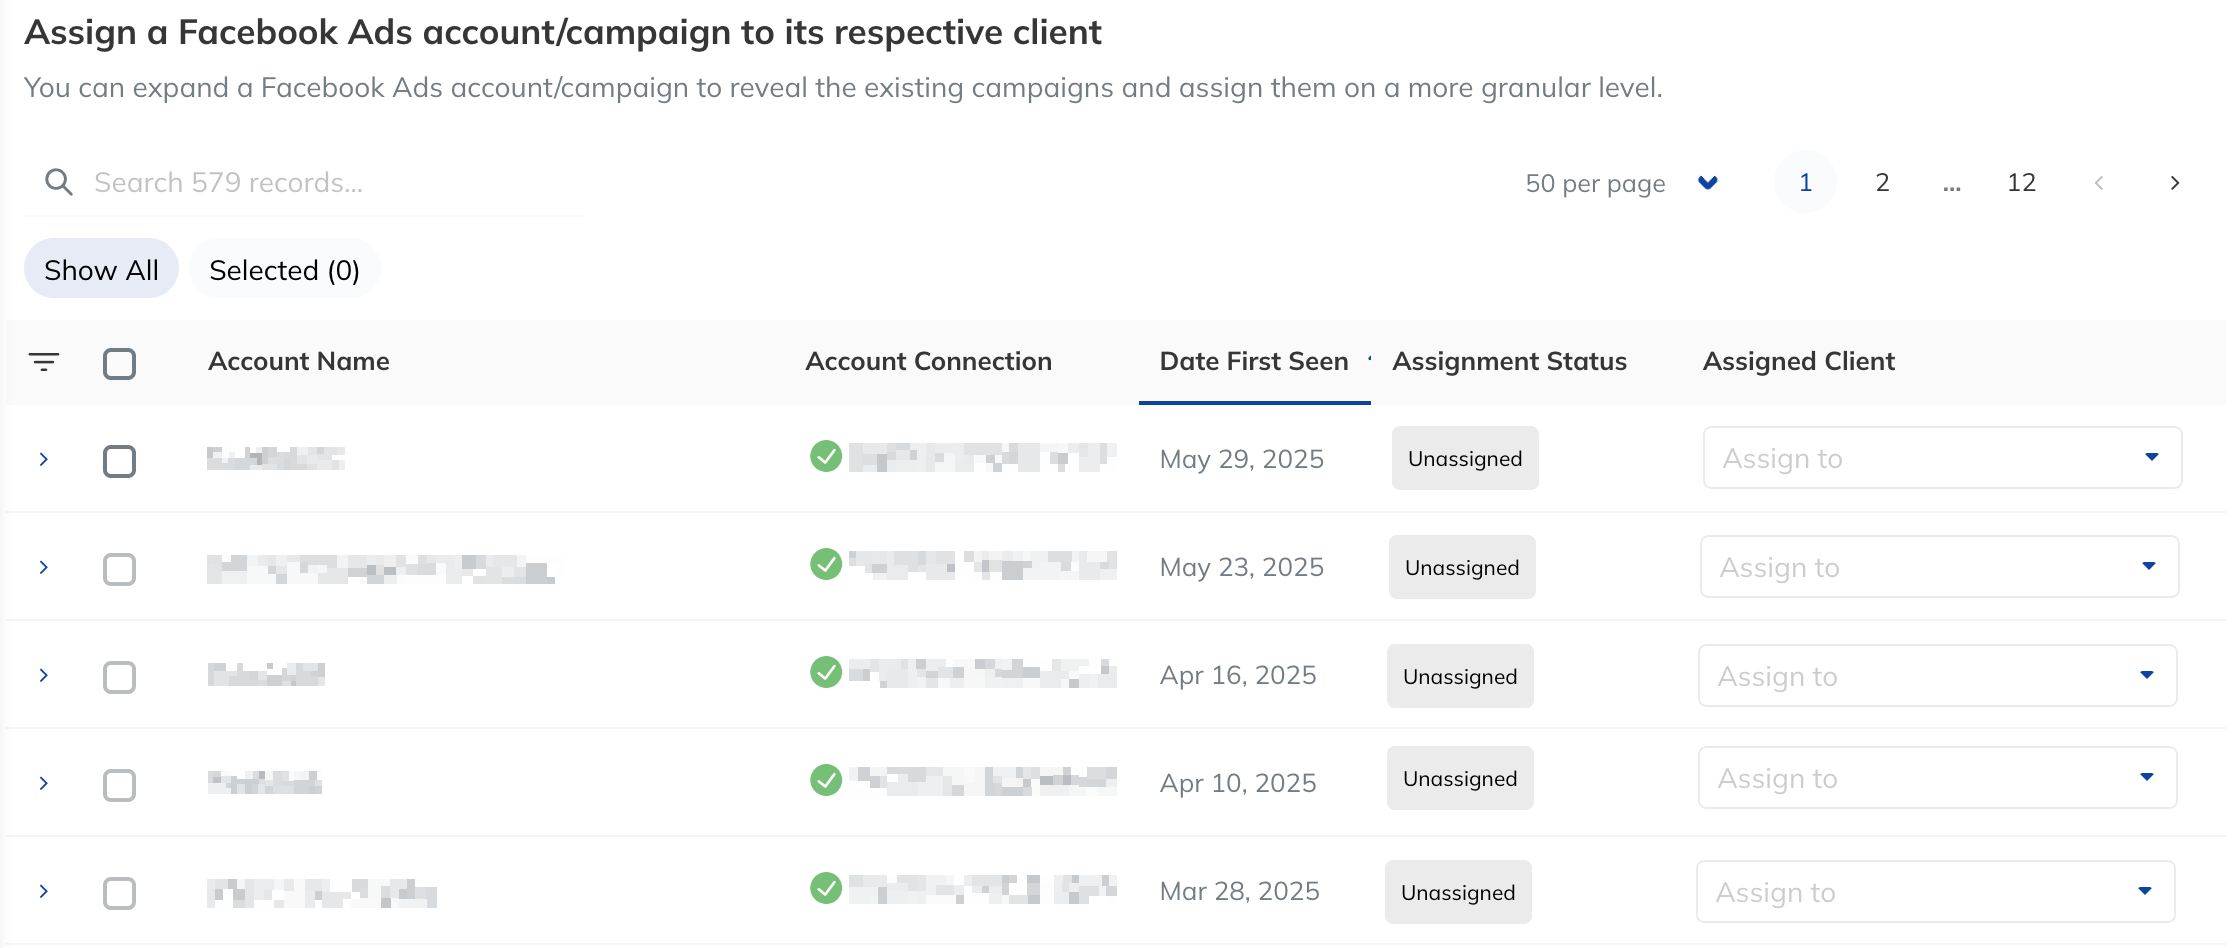Sort by the Date First Seen column
Screen dimensions: 2240x948
(1253, 361)
